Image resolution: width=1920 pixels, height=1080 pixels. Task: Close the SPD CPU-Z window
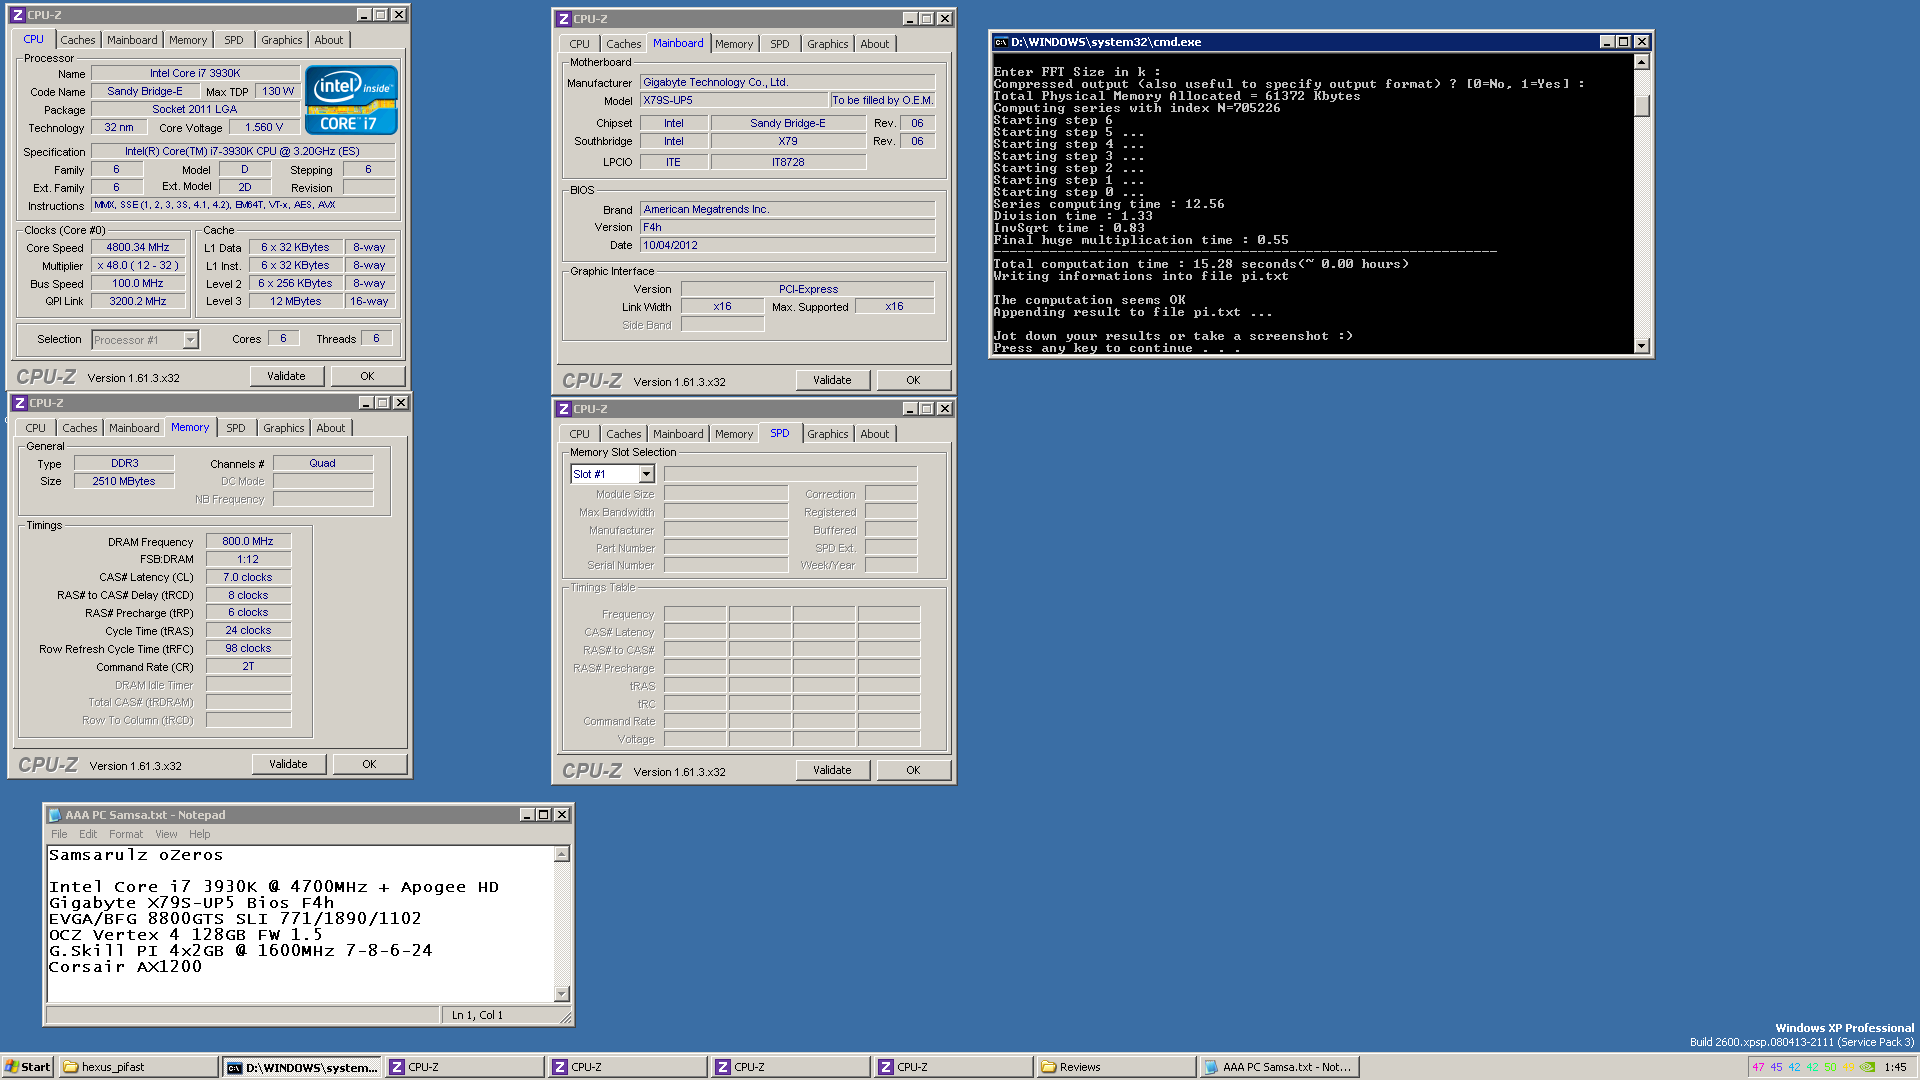[x=945, y=409]
